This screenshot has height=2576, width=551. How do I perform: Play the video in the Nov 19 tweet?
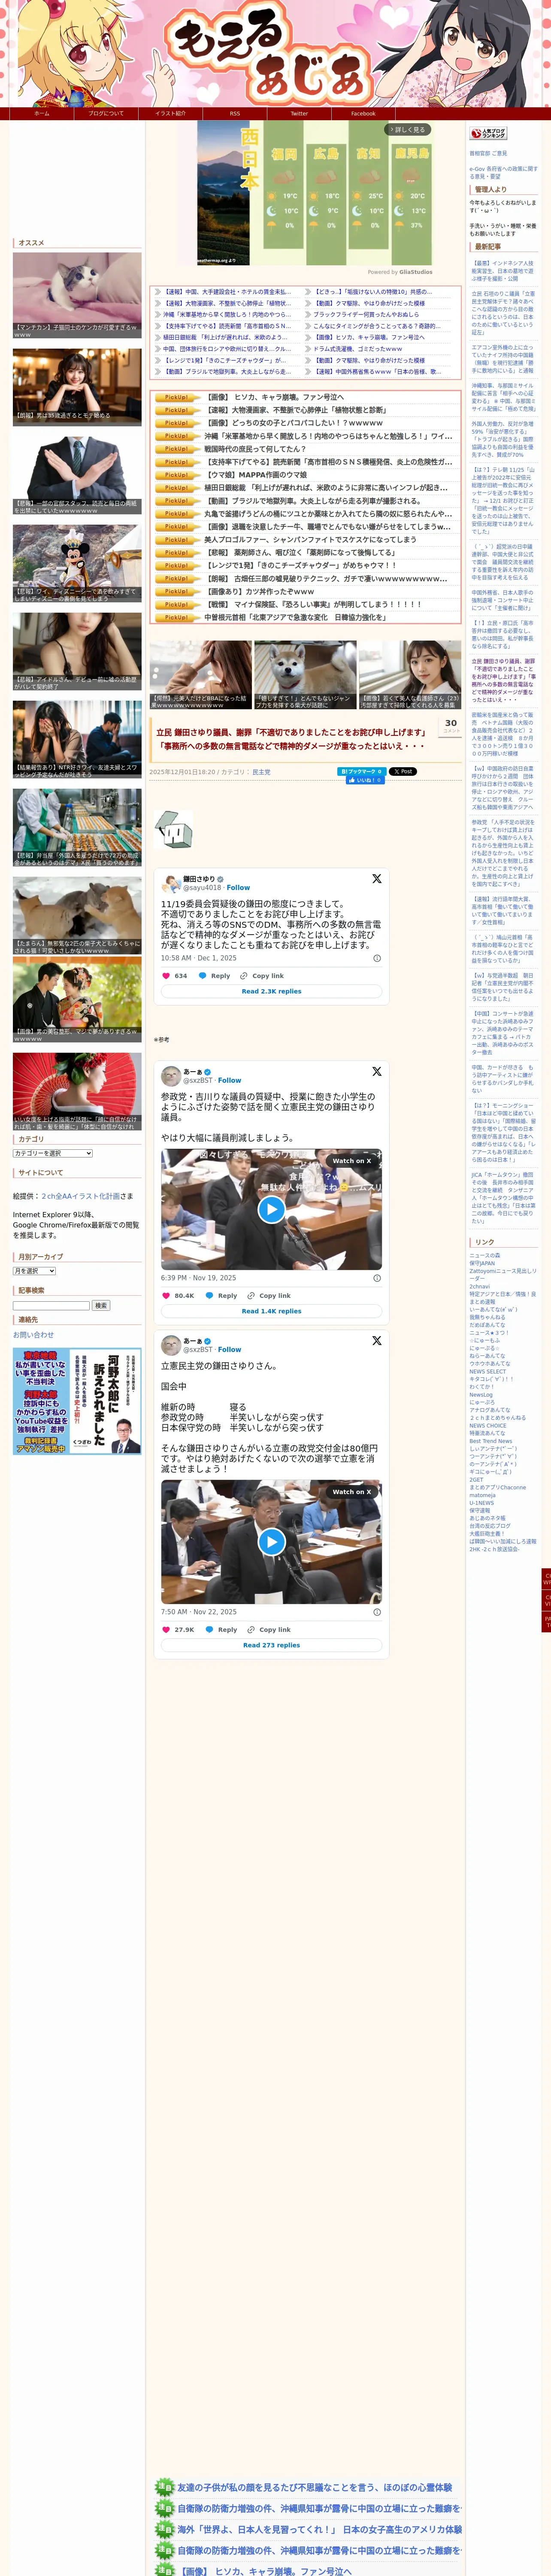pyautogui.click(x=271, y=1209)
